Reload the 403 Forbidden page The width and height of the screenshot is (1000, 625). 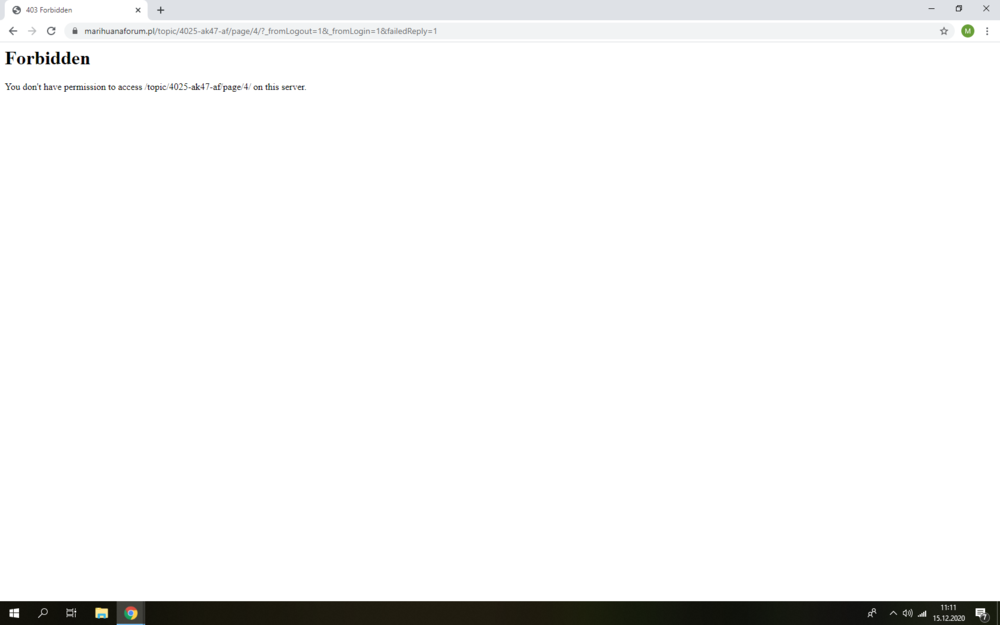pos(51,31)
